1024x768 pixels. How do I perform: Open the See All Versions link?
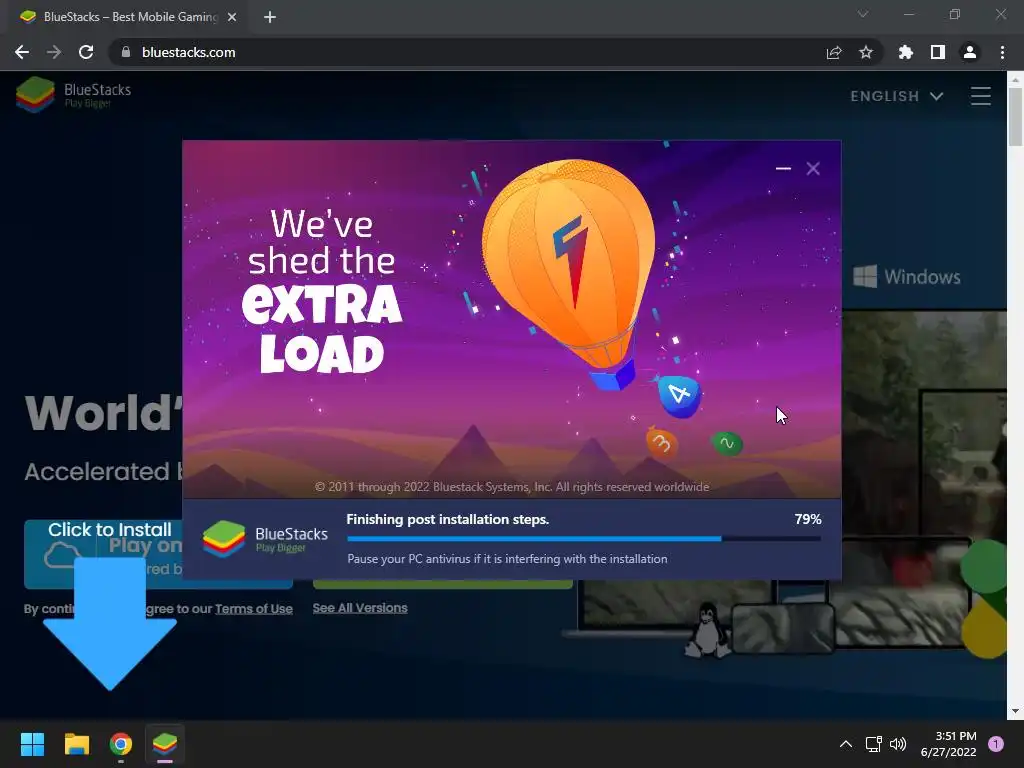(360, 608)
